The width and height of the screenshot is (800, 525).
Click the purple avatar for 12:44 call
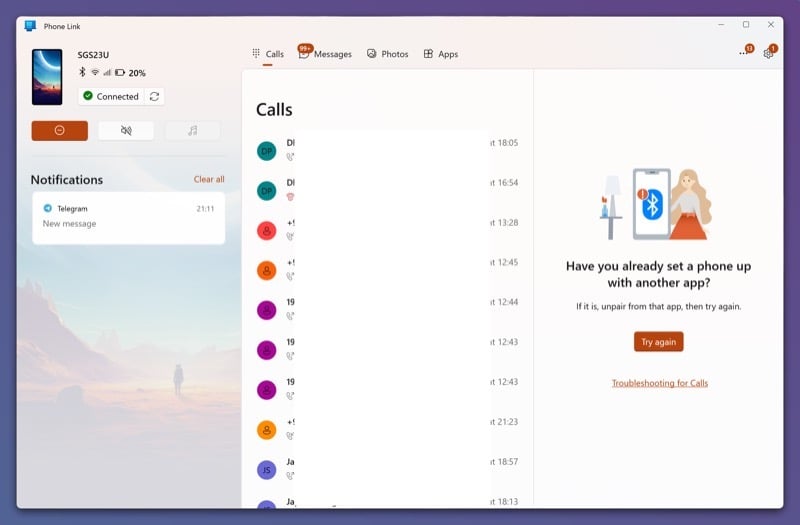tap(266, 310)
